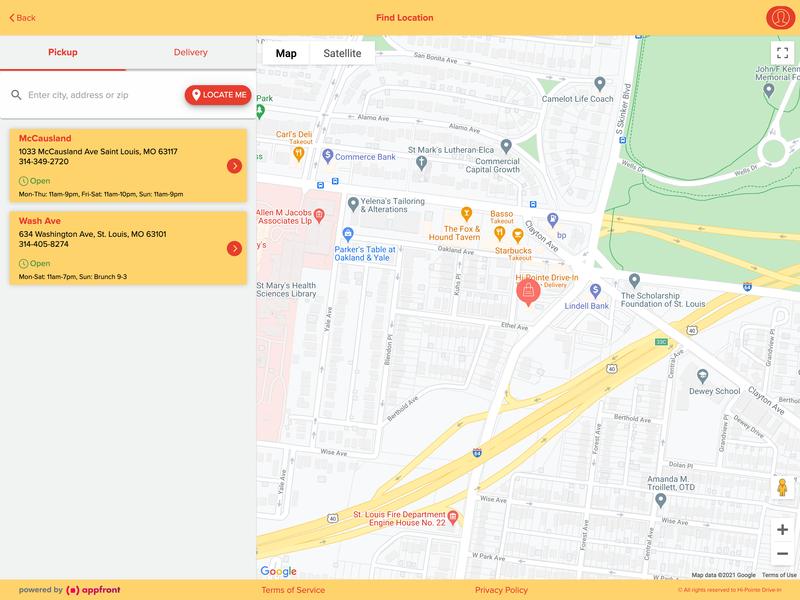The width and height of the screenshot is (800, 600).
Task: Click the appfront powered-by logo
Action: (93, 590)
